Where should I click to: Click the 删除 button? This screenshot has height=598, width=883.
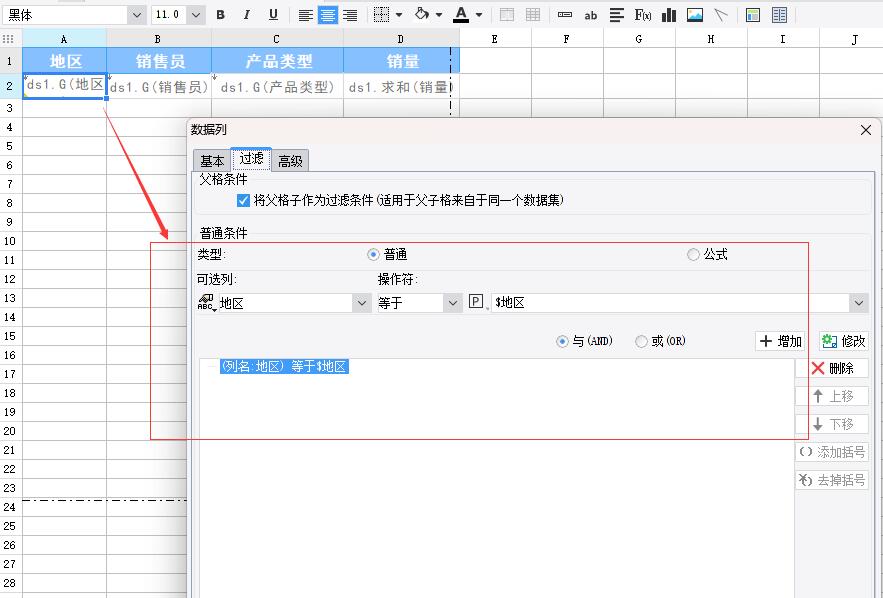[x=832, y=368]
